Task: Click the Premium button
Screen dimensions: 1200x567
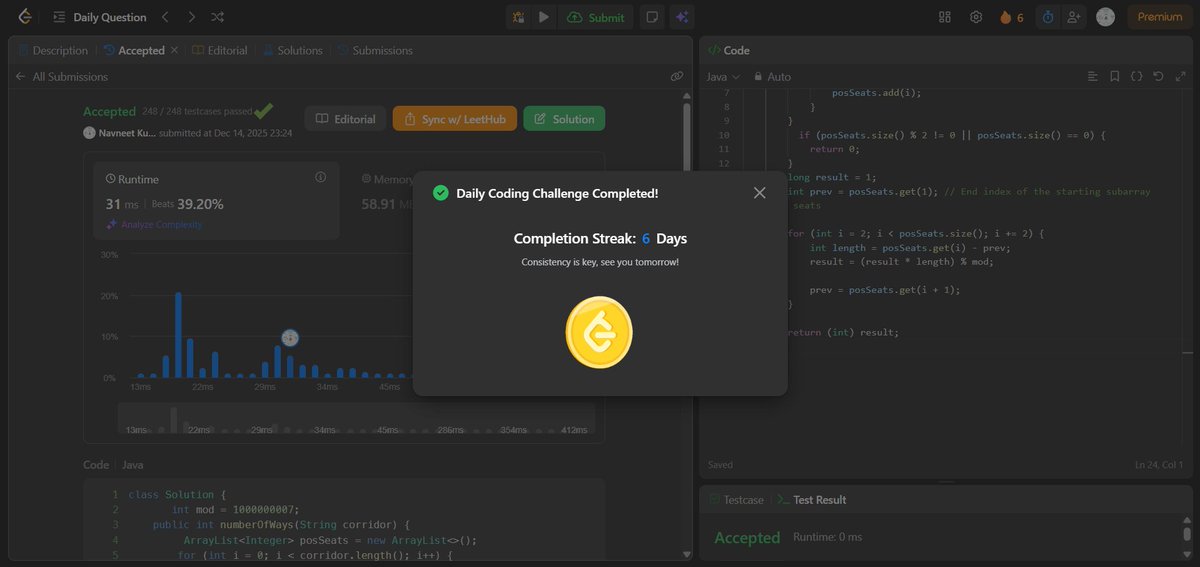Action: (x=1160, y=17)
